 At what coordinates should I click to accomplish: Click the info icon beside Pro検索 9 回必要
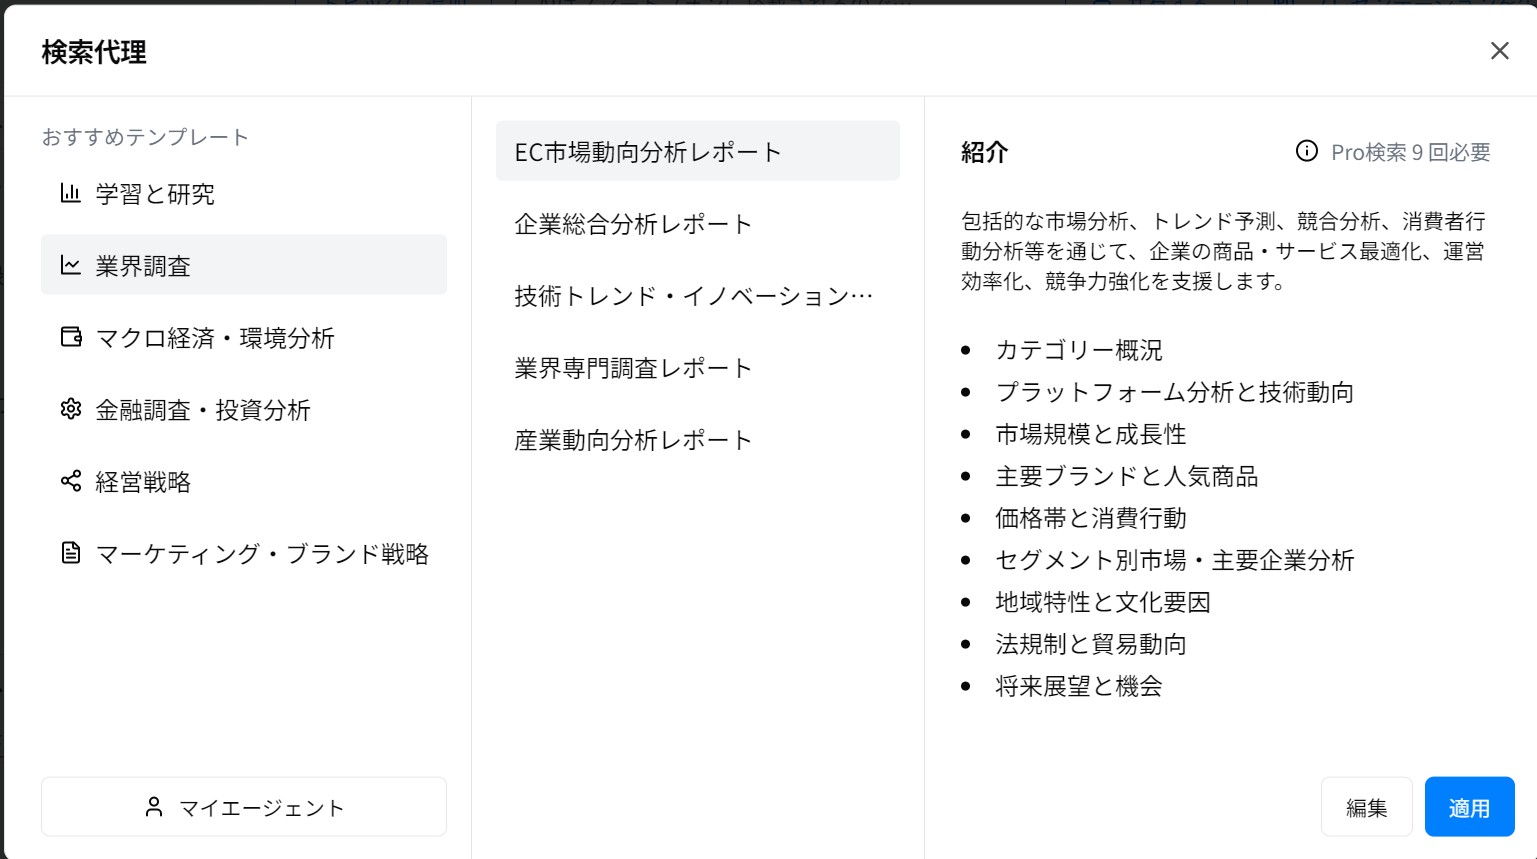coord(1306,152)
